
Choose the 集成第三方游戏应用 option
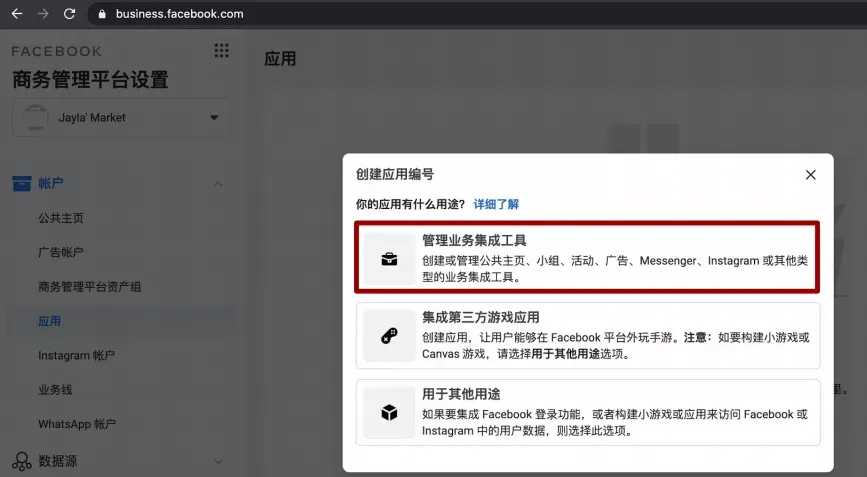[588, 335]
